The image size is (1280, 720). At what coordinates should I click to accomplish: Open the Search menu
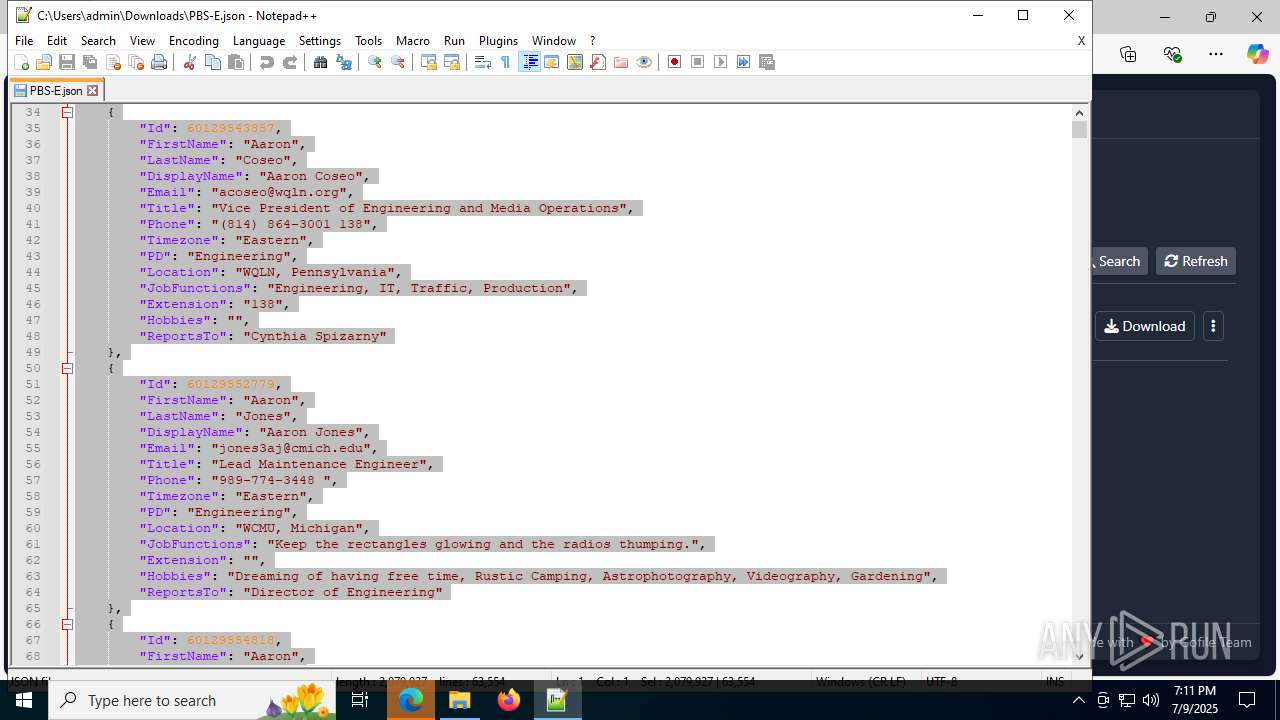coord(98,40)
